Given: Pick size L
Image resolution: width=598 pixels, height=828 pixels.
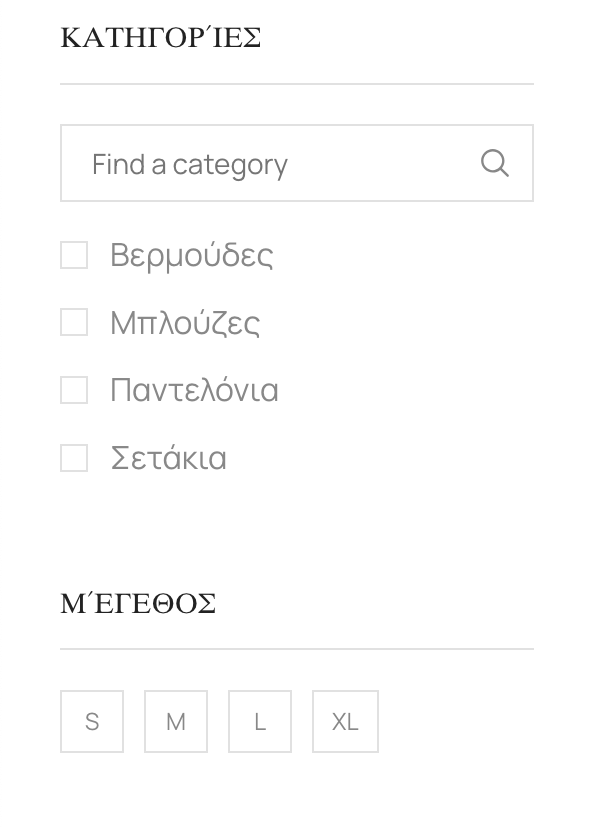Looking at the screenshot, I should pos(260,721).
